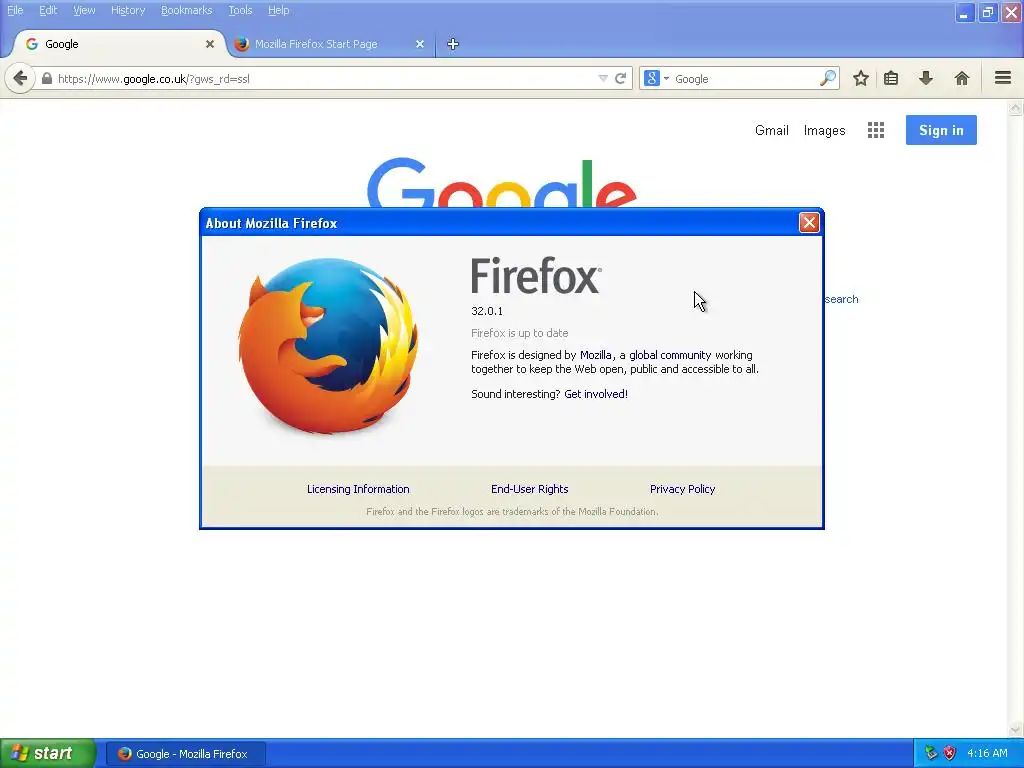1024x768 pixels.
Task: Open the Tools menu
Action: point(240,10)
